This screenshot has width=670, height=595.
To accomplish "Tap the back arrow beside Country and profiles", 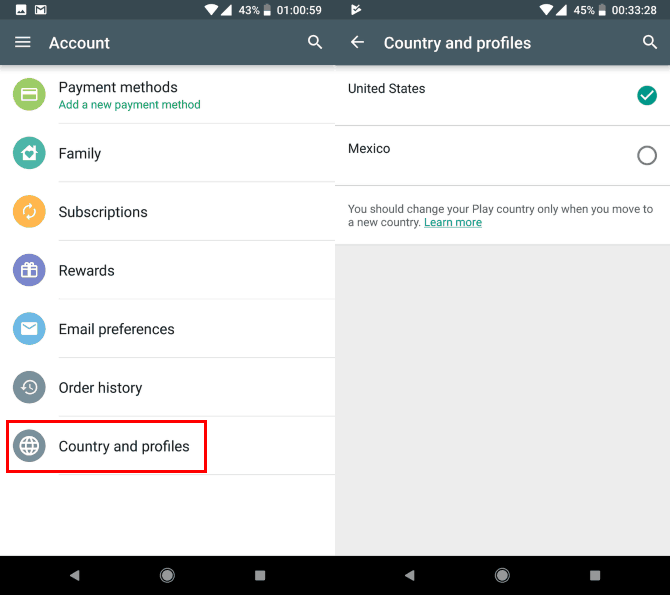I will click(x=358, y=42).
